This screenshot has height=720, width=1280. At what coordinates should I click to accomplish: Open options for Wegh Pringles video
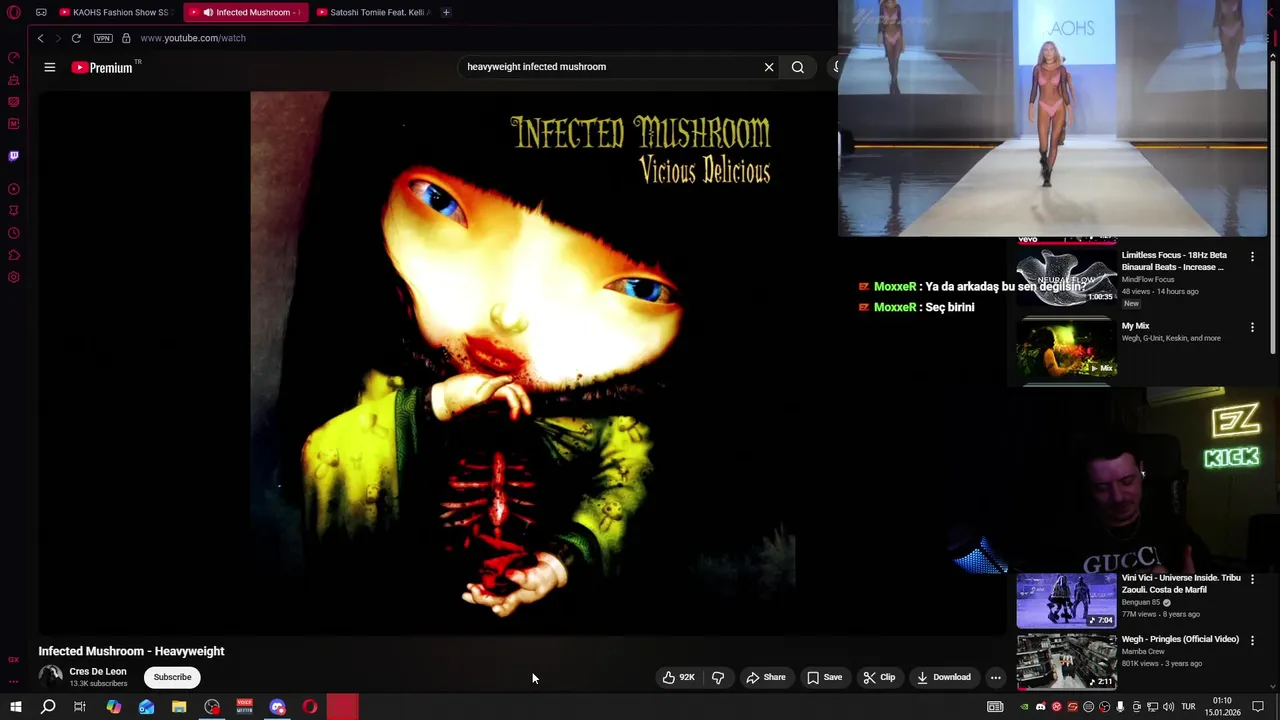(1252, 640)
